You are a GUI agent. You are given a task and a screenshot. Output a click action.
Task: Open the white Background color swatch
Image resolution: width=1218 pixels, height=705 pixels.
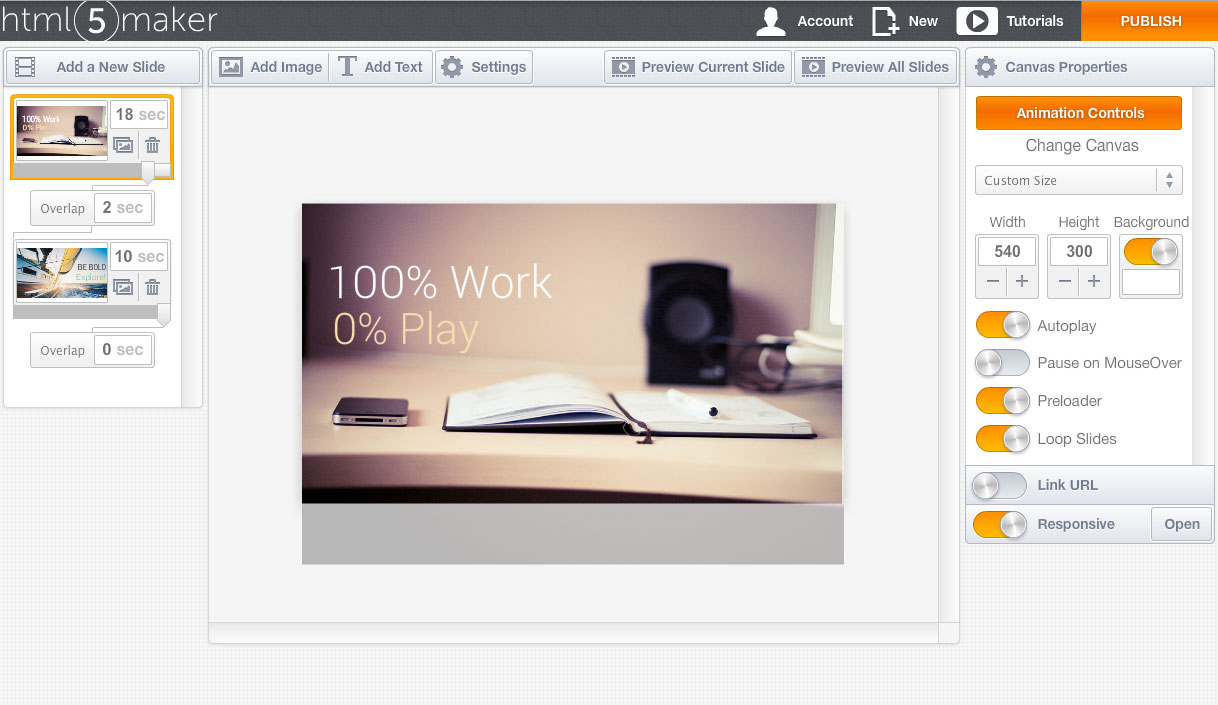(x=1151, y=282)
